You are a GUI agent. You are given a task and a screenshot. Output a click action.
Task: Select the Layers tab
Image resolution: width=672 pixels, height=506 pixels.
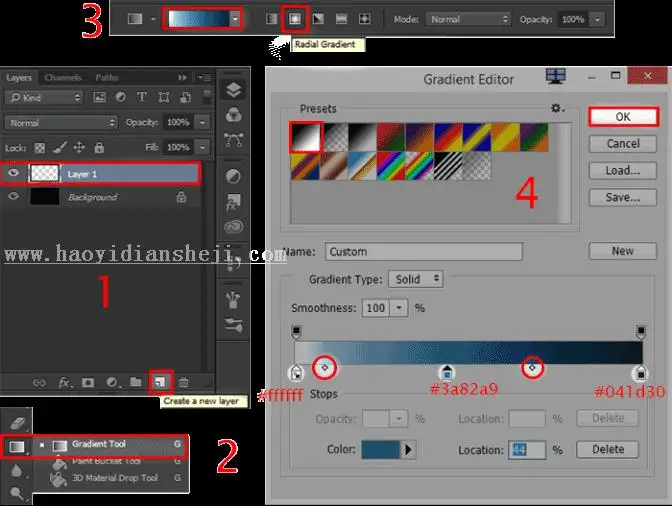[x=19, y=78]
